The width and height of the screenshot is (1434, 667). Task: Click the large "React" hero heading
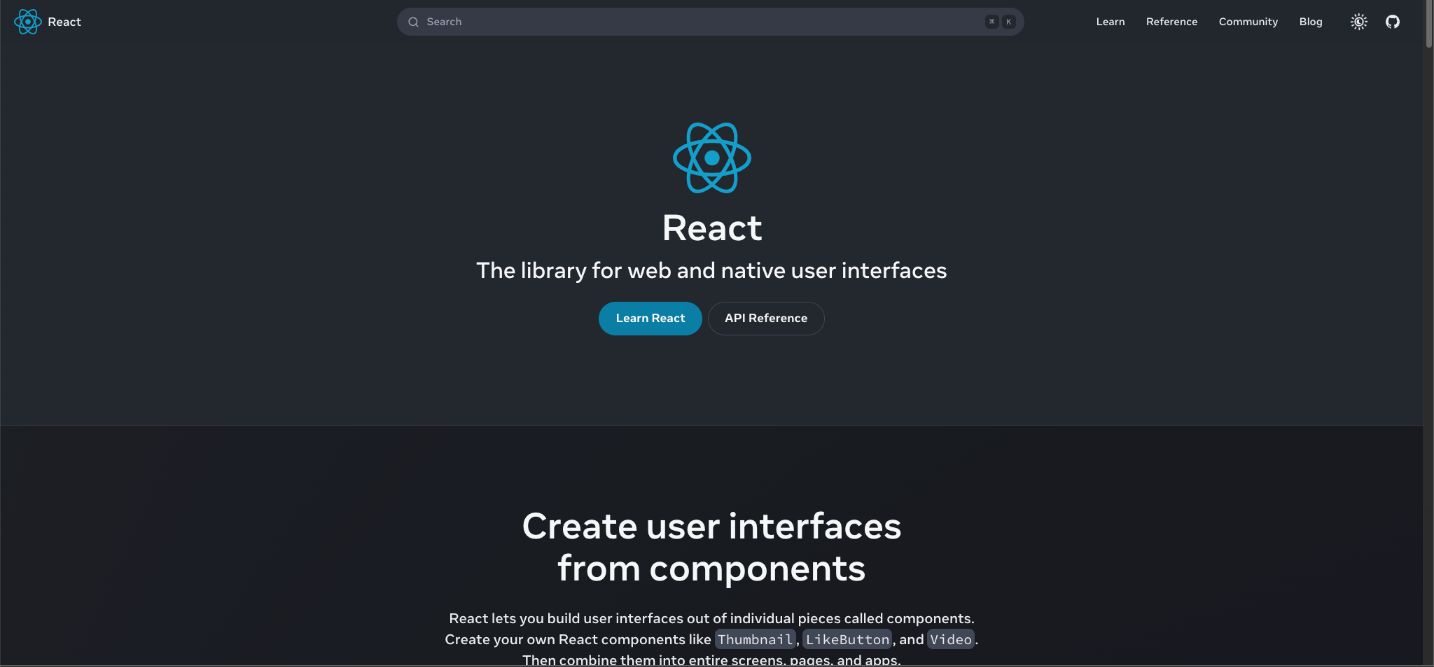tap(712, 228)
